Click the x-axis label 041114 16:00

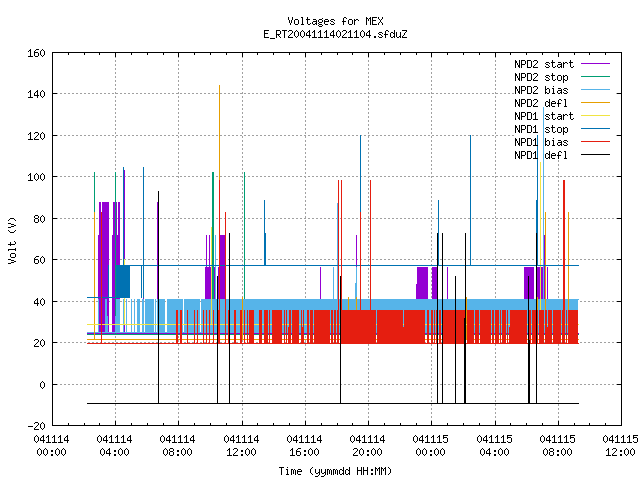click(x=304, y=446)
